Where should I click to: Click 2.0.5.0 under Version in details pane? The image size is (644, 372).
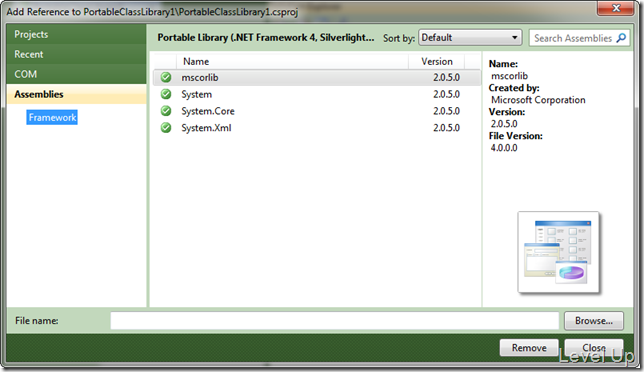click(504, 124)
